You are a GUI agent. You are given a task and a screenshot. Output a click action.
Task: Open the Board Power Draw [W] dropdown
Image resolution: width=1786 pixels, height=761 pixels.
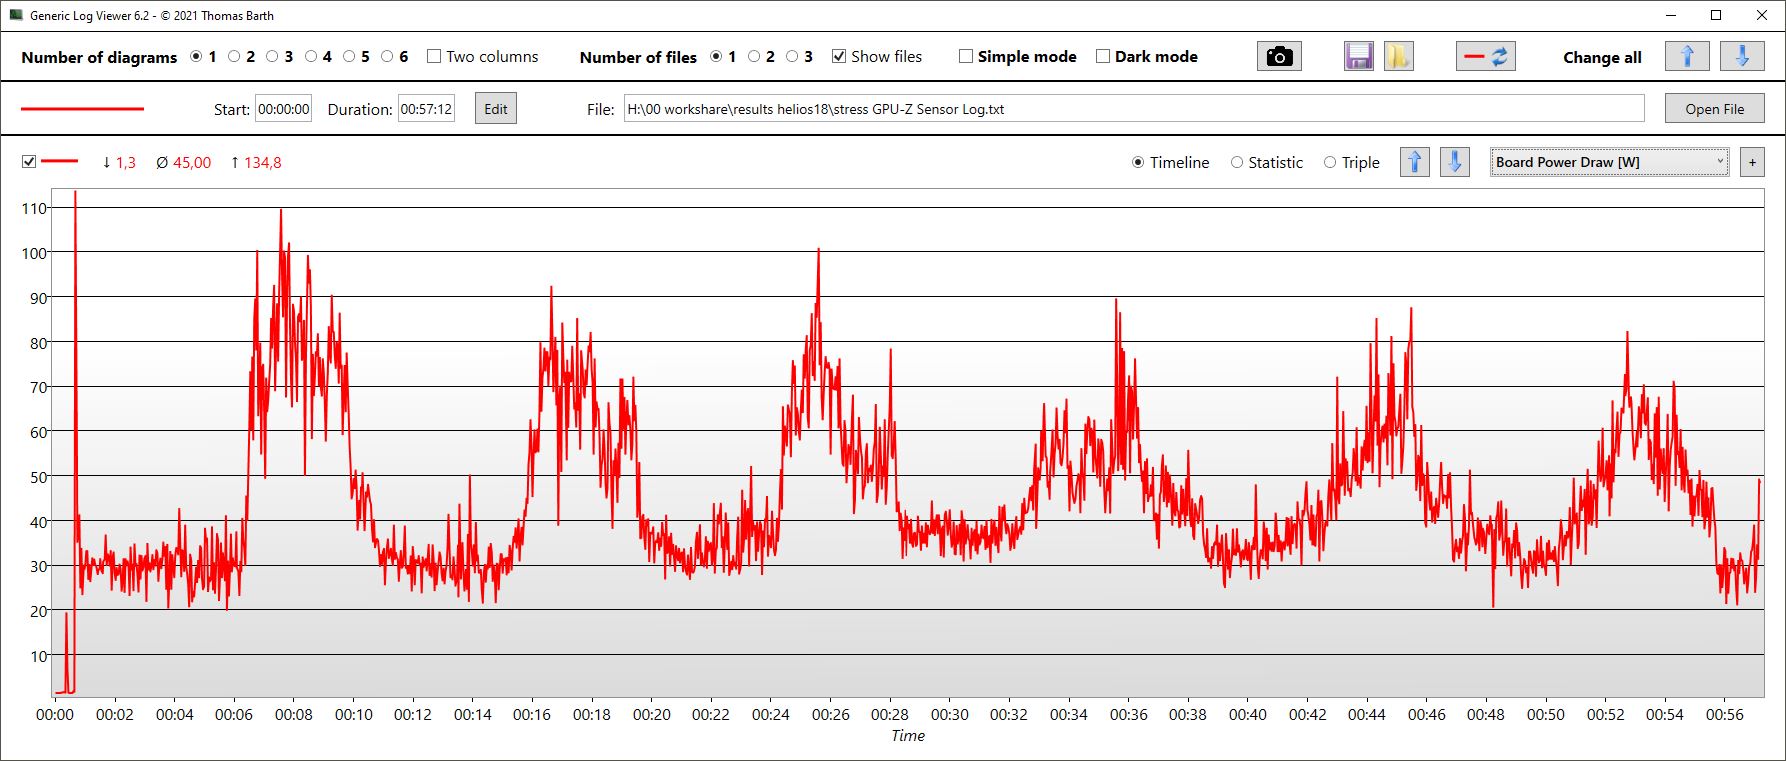[1608, 162]
